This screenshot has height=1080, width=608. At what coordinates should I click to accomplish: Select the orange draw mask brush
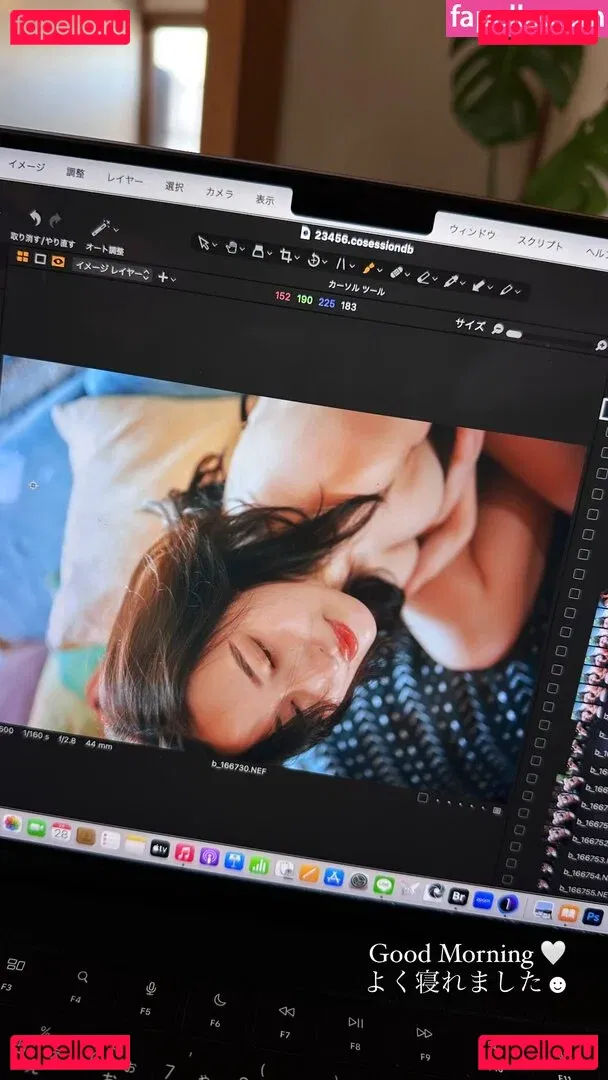[368, 267]
